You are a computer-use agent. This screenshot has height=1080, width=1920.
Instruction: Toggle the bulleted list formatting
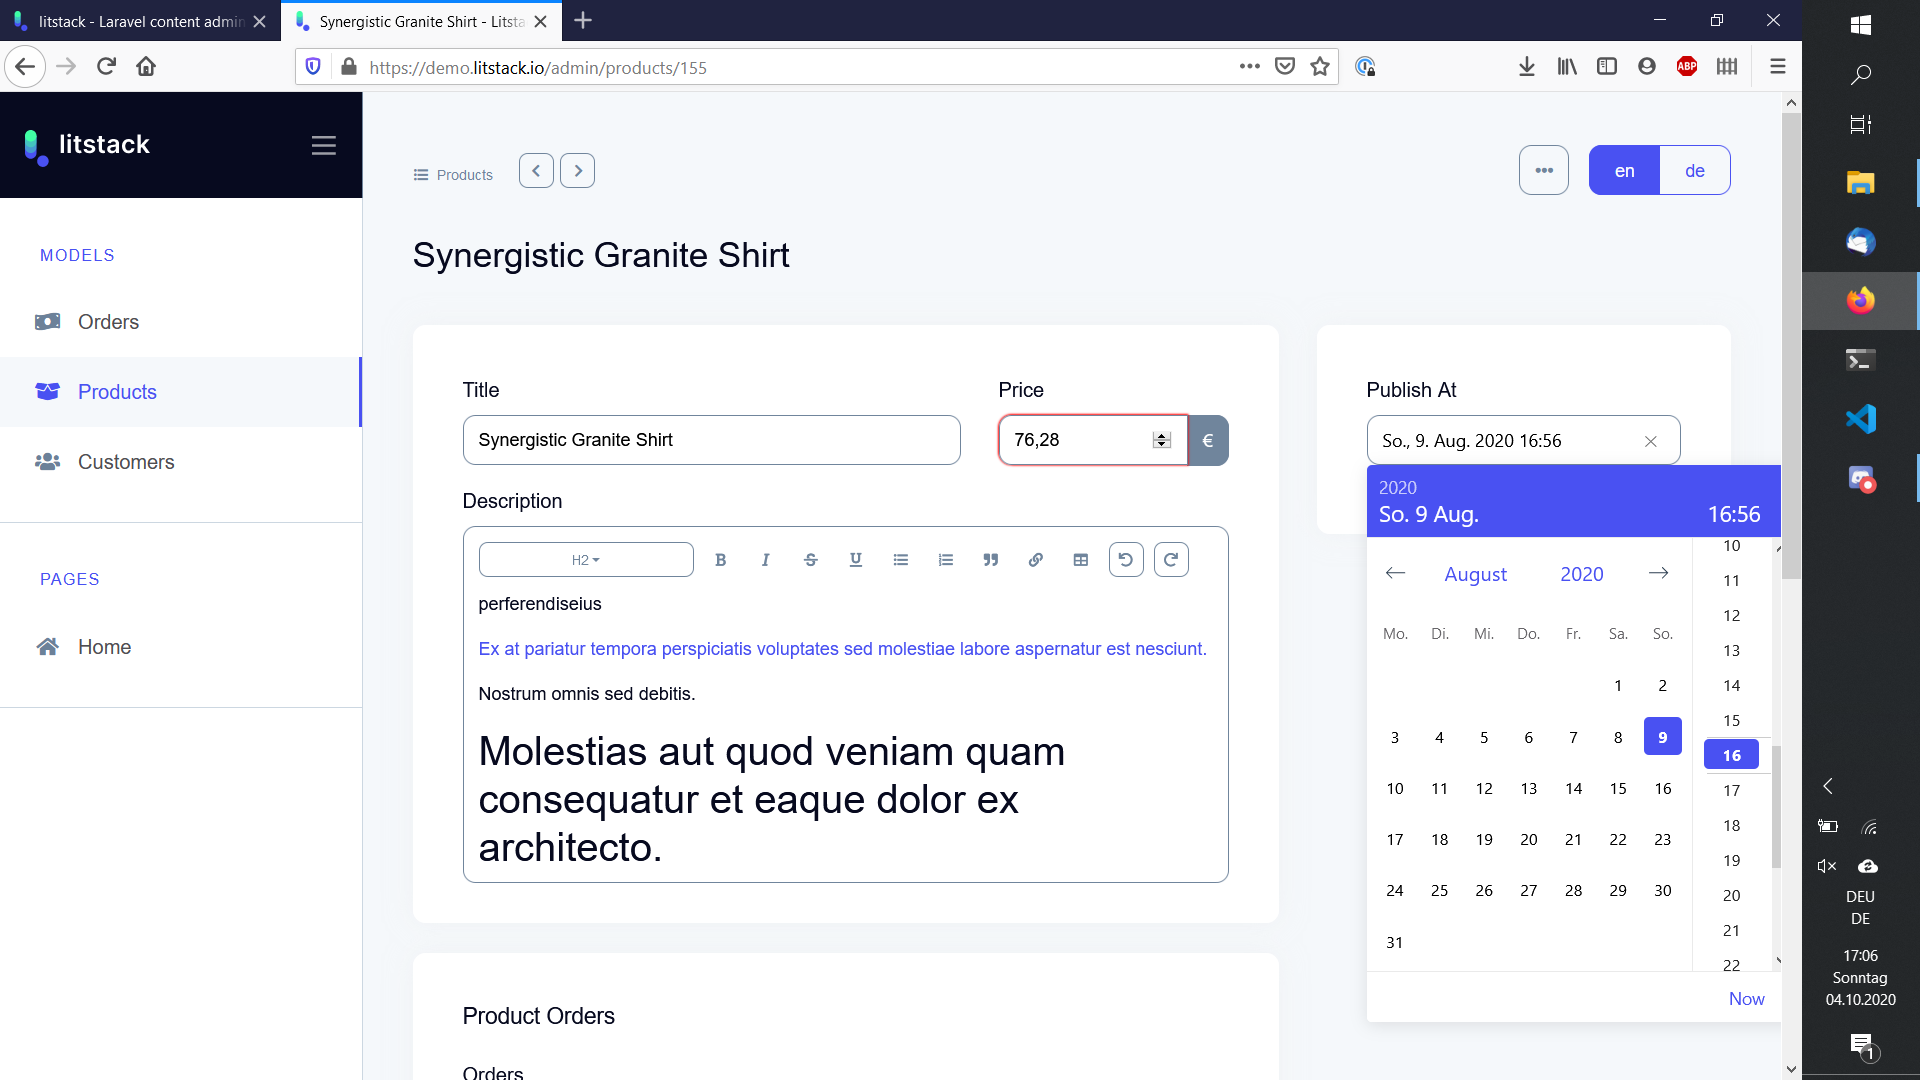(x=901, y=559)
